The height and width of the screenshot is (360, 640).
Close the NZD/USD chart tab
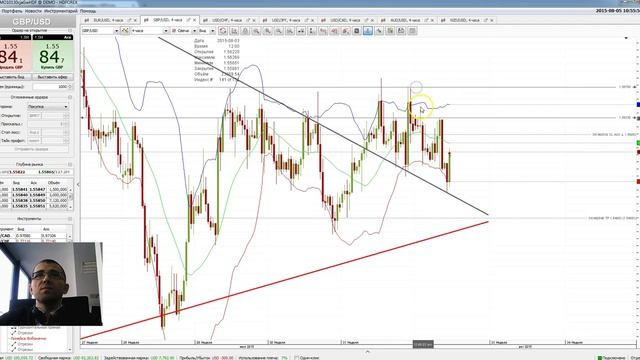[491, 20]
